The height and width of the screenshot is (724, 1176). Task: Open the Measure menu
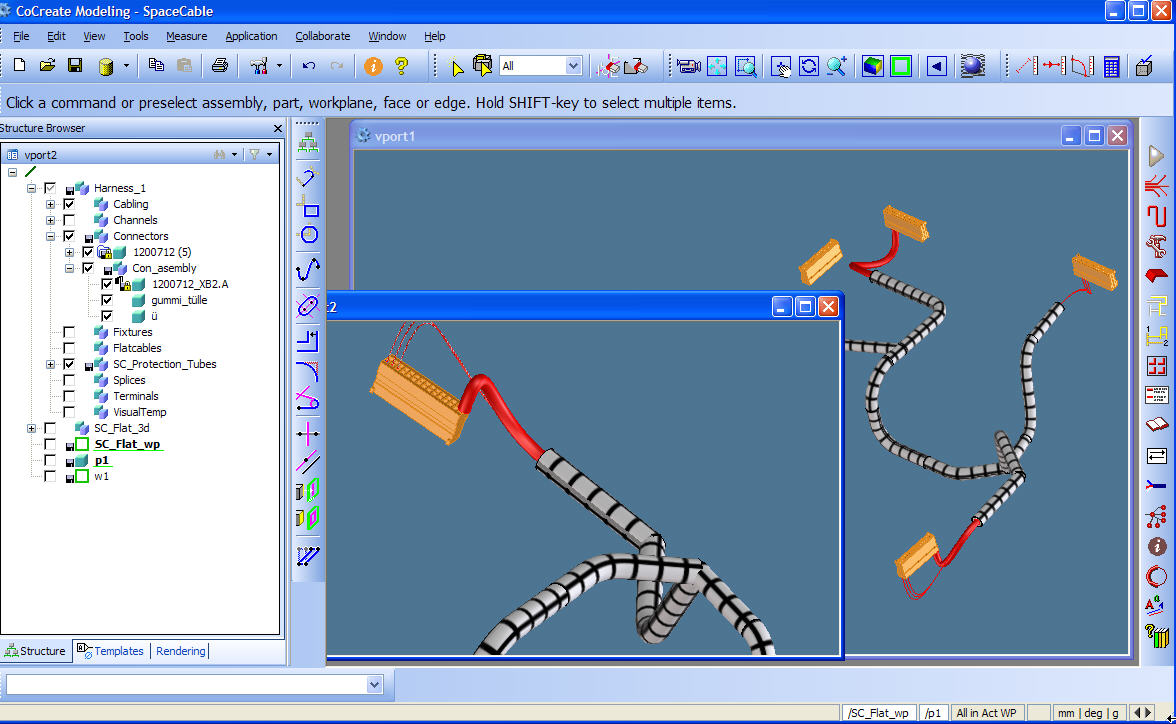(186, 36)
